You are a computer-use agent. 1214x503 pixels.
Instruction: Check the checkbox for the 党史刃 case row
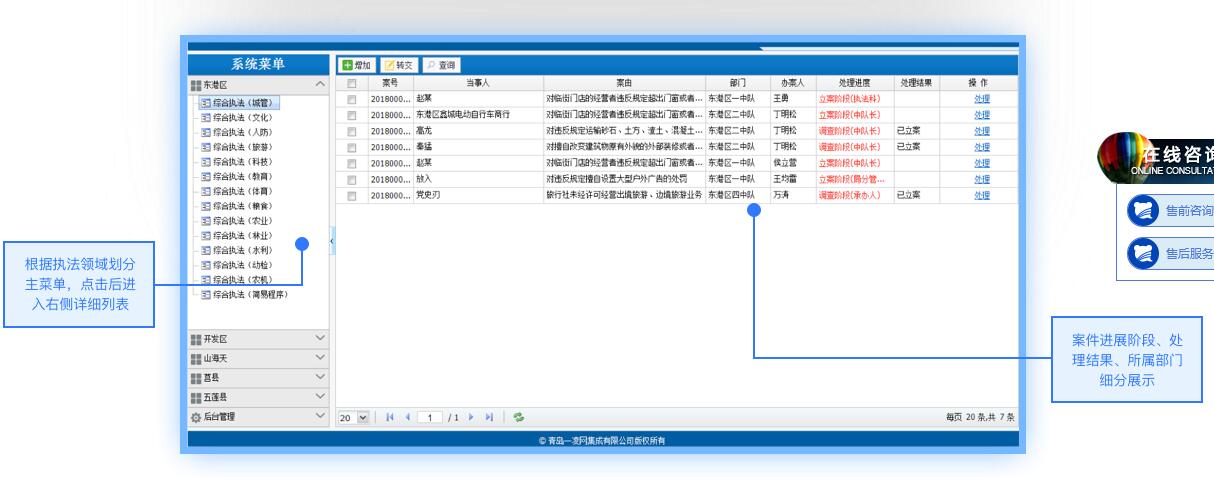tap(351, 196)
